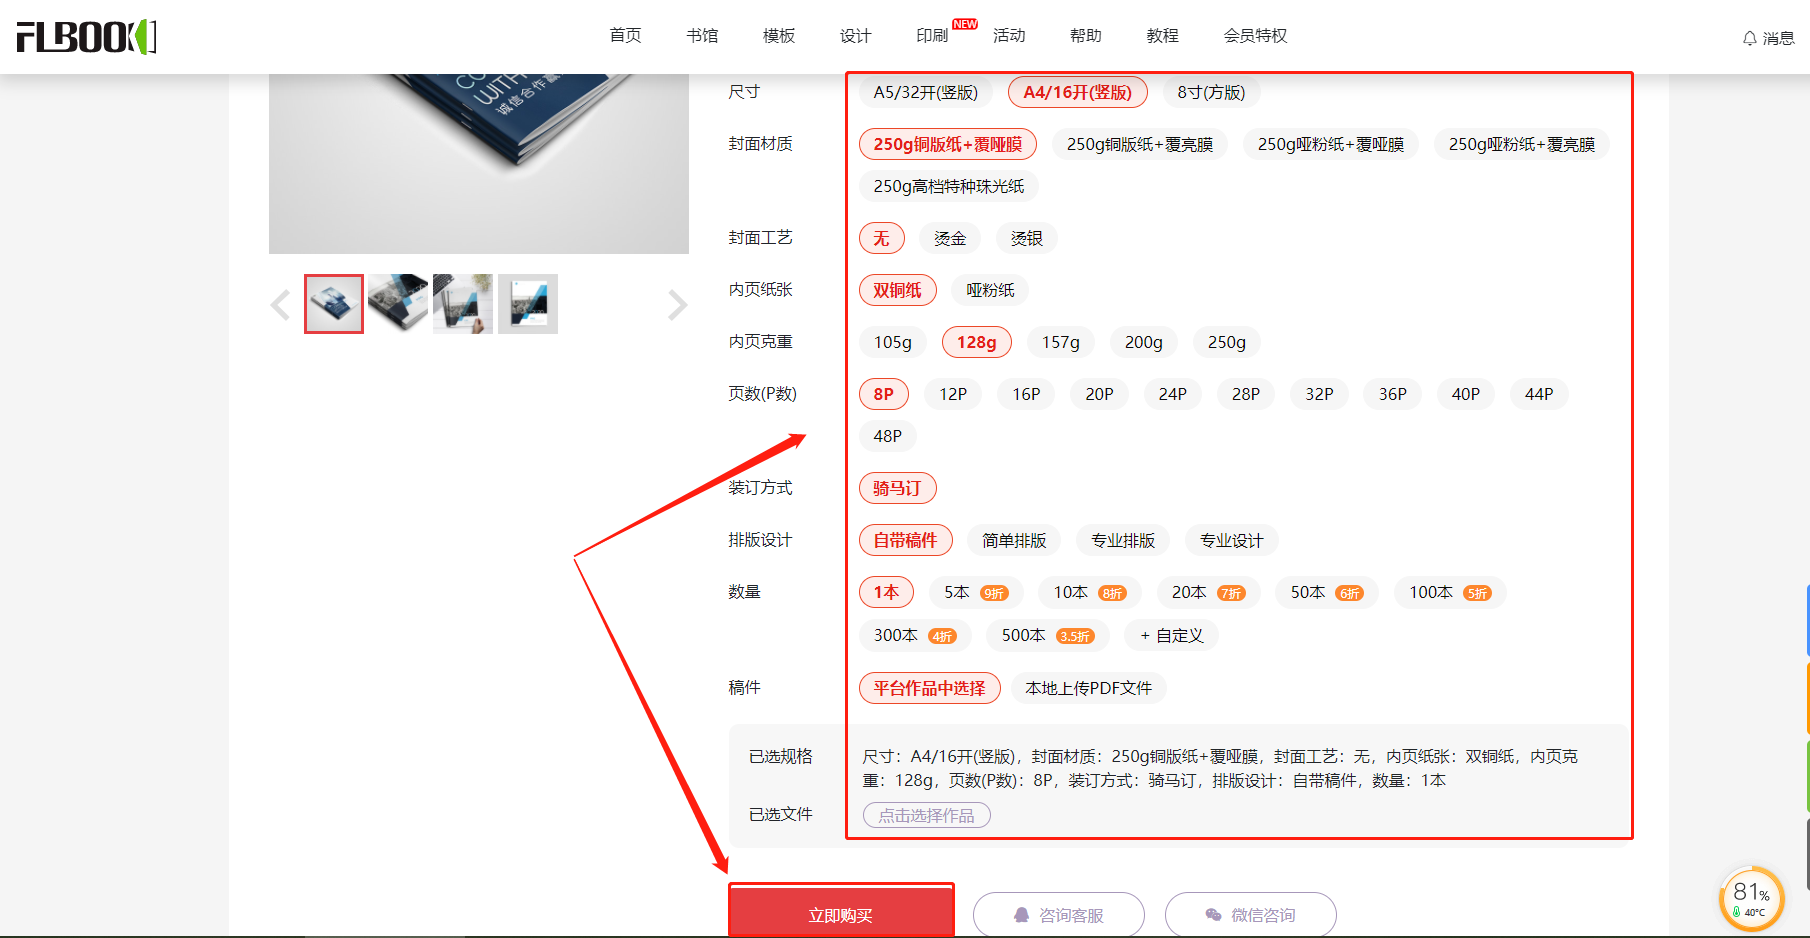This screenshot has height=938, width=1810.
Task: Open 教程 in the navigation
Action: (1163, 36)
